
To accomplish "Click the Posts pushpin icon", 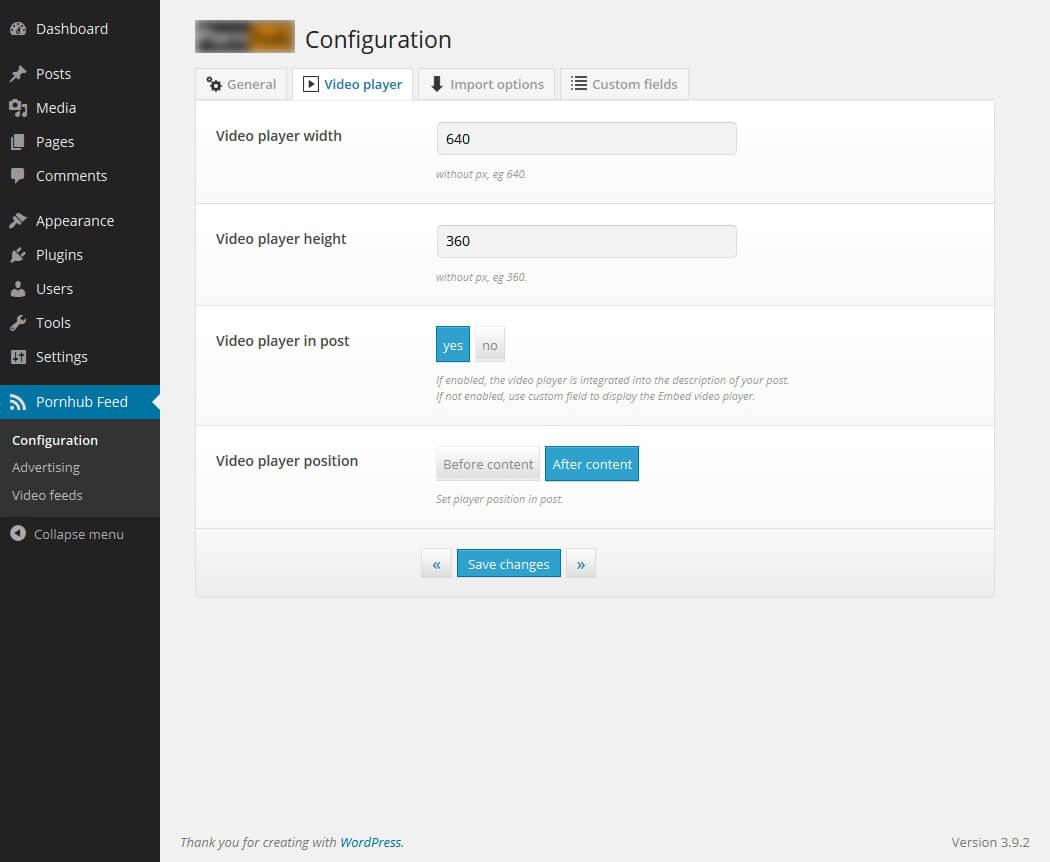I will coord(18,74).
